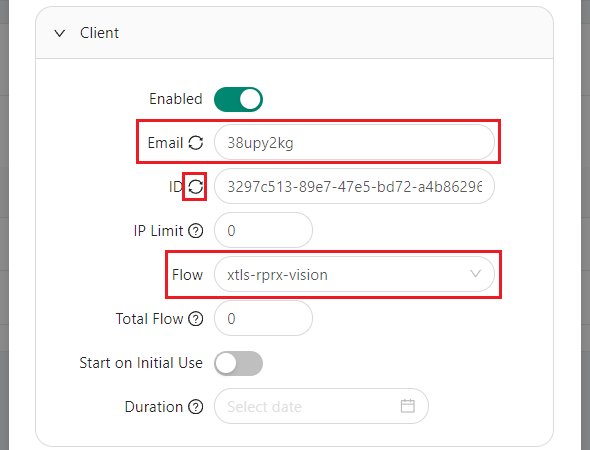590x450 pixels.
Task: Open the Flow dropdown arrow
Action: point(476,274)
